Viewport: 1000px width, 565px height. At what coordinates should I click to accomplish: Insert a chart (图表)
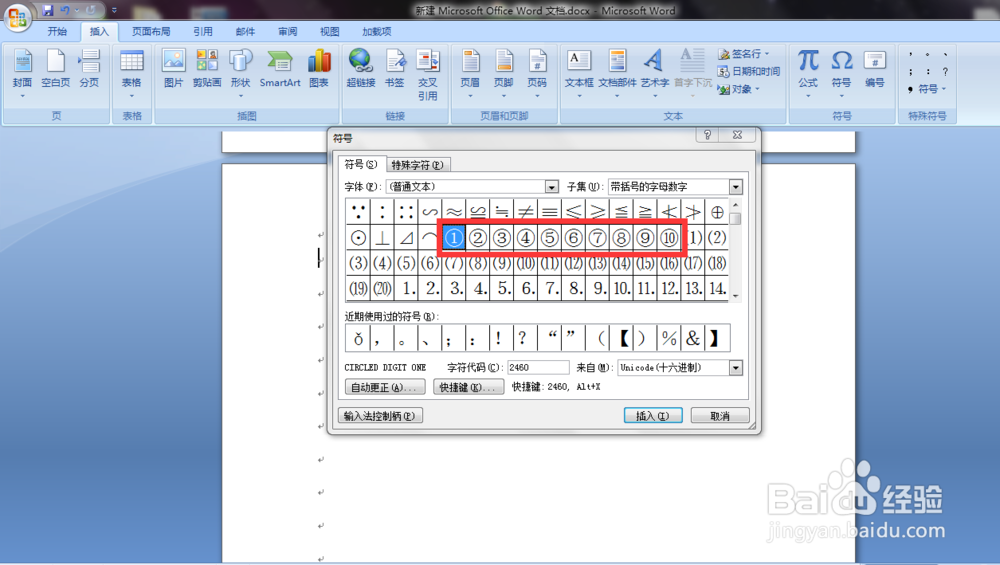pyautogui.click(x=319, y=69)
